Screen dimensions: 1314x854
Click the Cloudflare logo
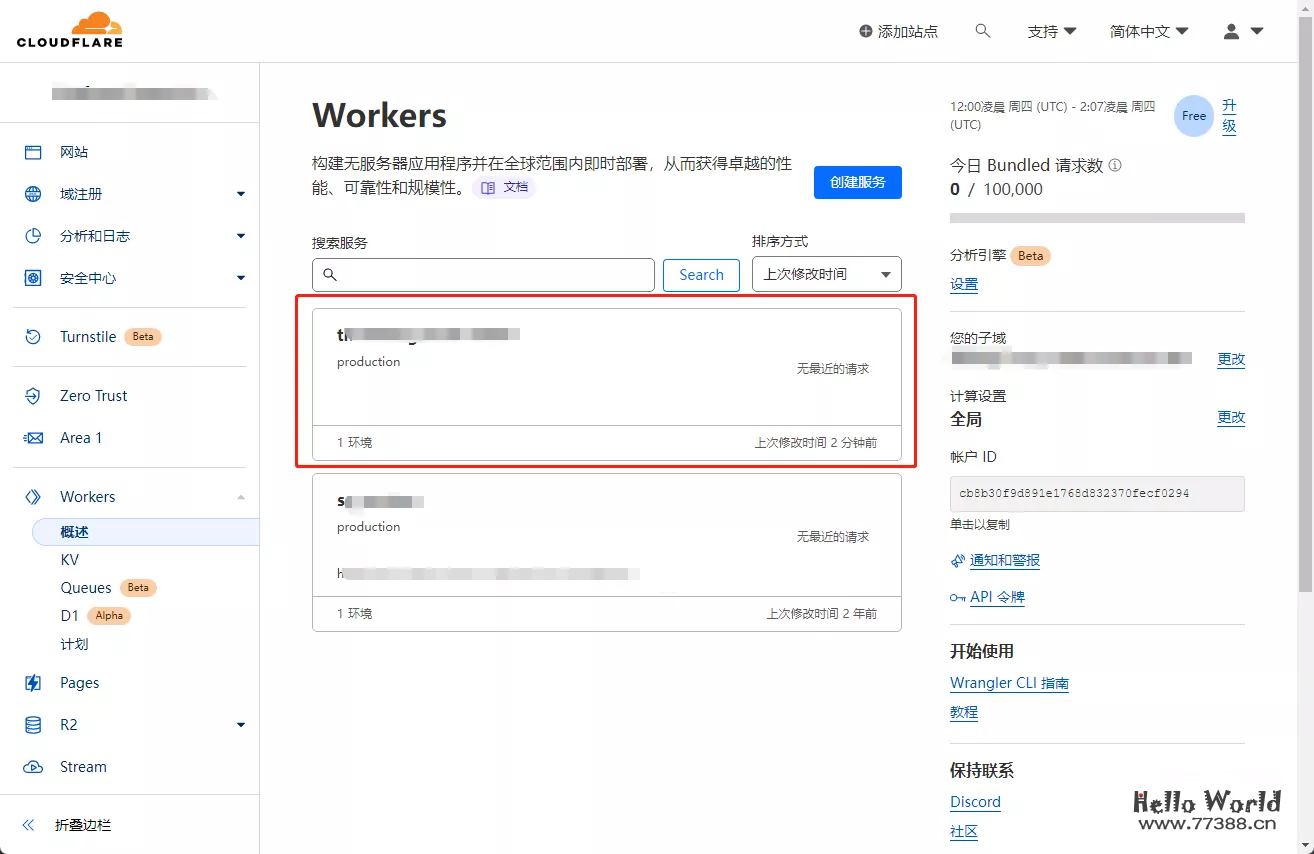68,29
